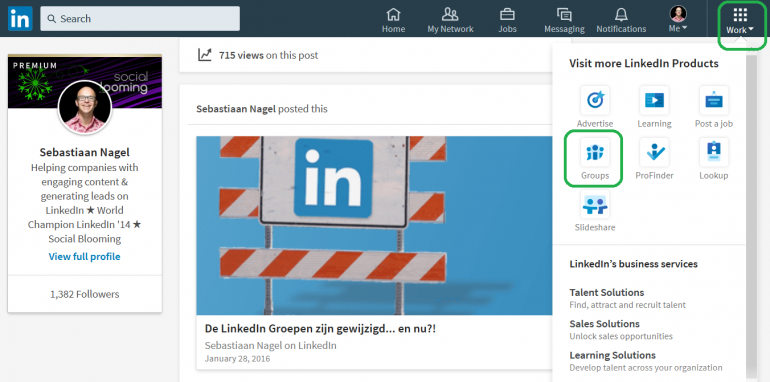Open the Jobs section
Screen dimensions: 770x382
pyautogui.click(x=507, y=20)
